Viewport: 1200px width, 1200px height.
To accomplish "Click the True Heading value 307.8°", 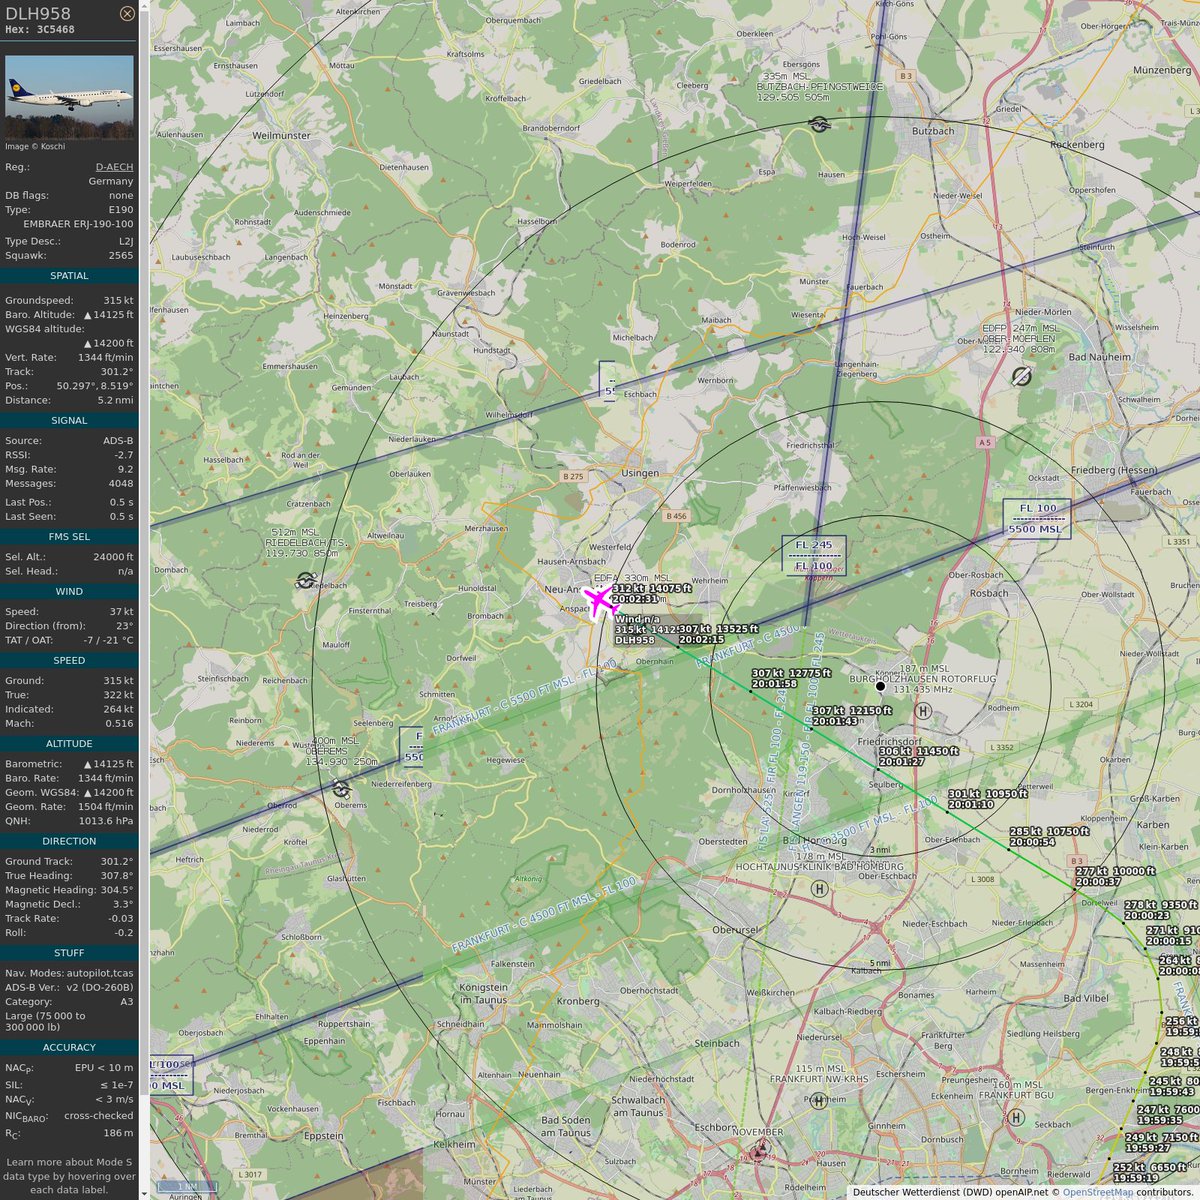I will tap(117, 875).
